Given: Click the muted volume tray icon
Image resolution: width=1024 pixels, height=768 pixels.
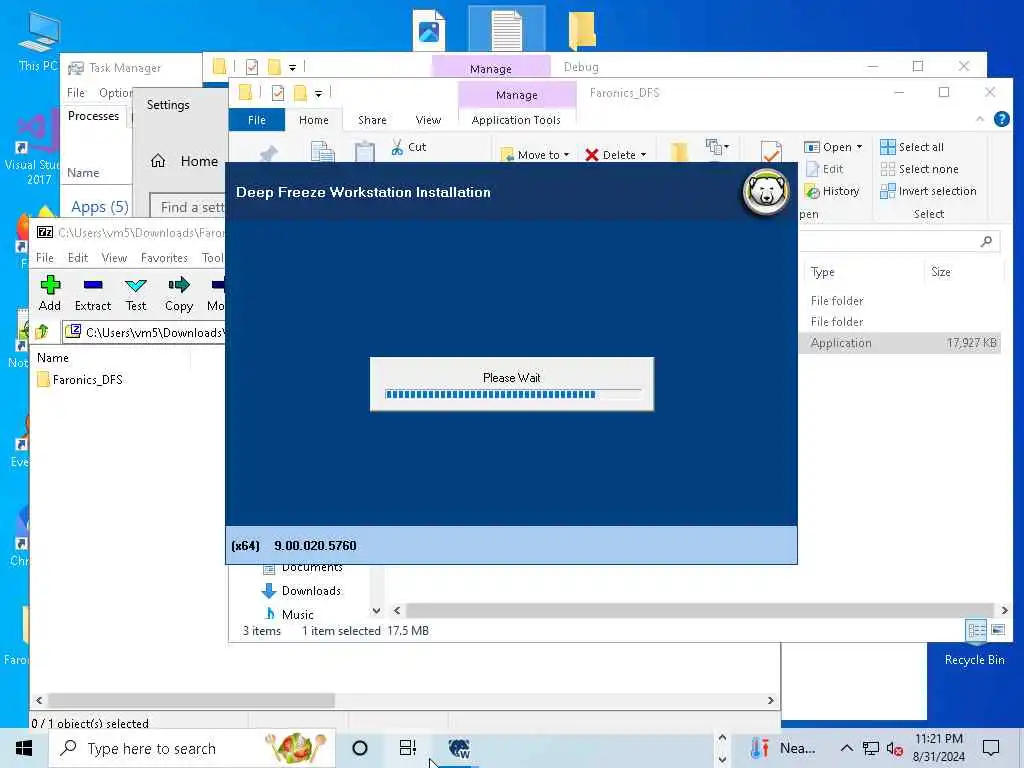Looking at the screenshot, I should [x=895, y=748].
